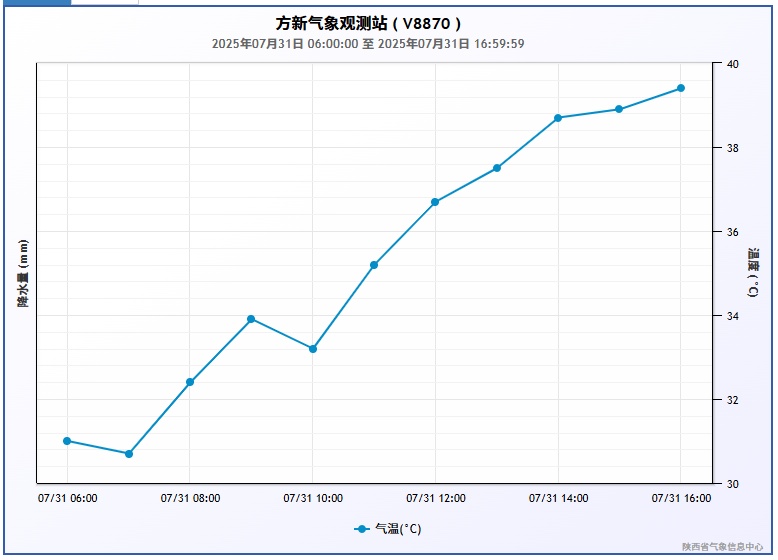778x560 pixels.
Task: Click the 温度 (°C) axis title
Action: click(x=753, y=273)
